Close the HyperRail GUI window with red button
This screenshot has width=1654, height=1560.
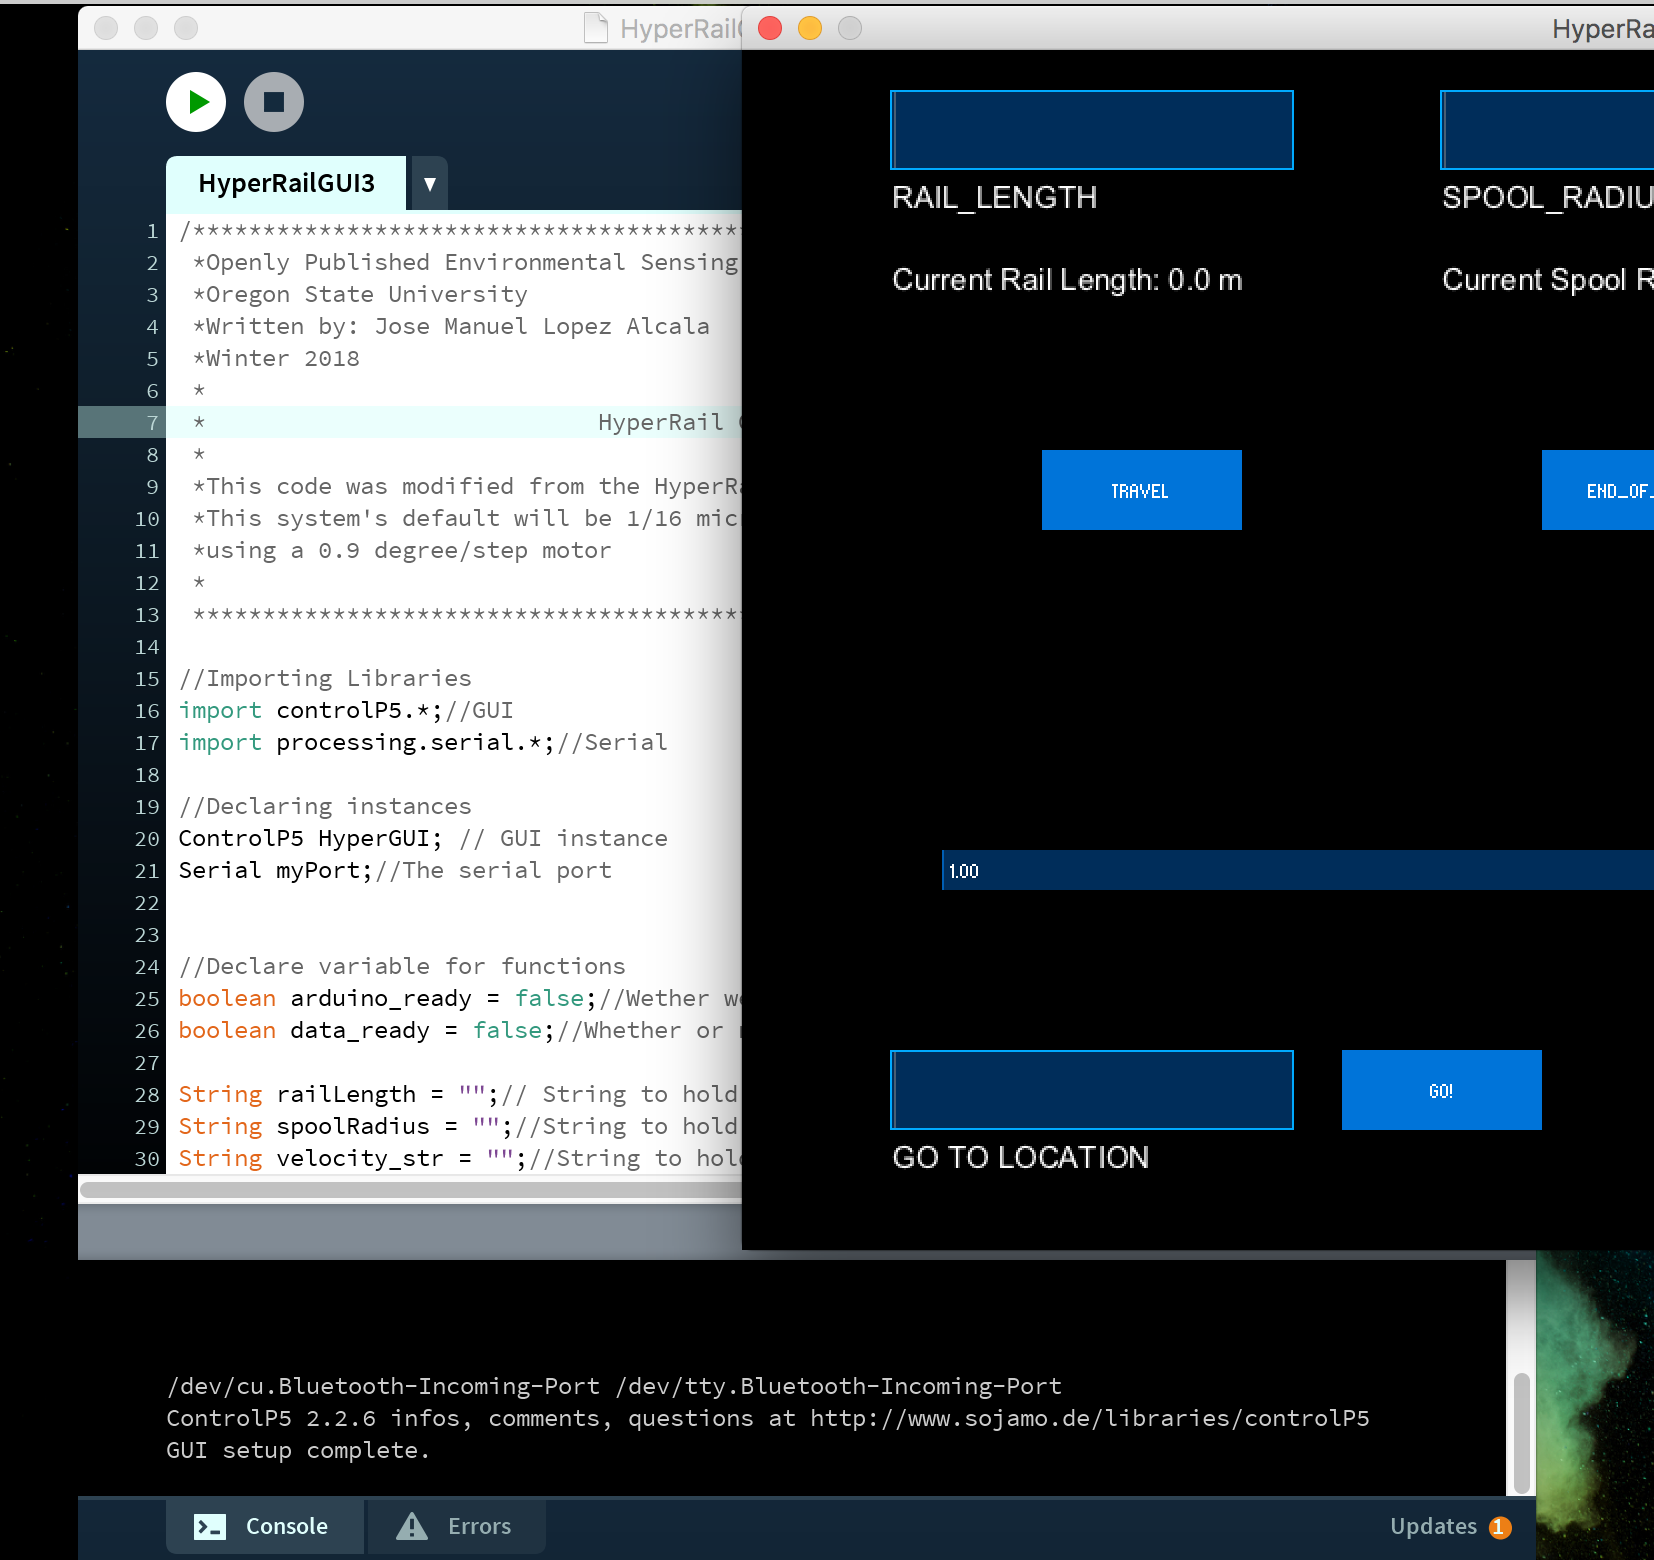pos(770,28)
